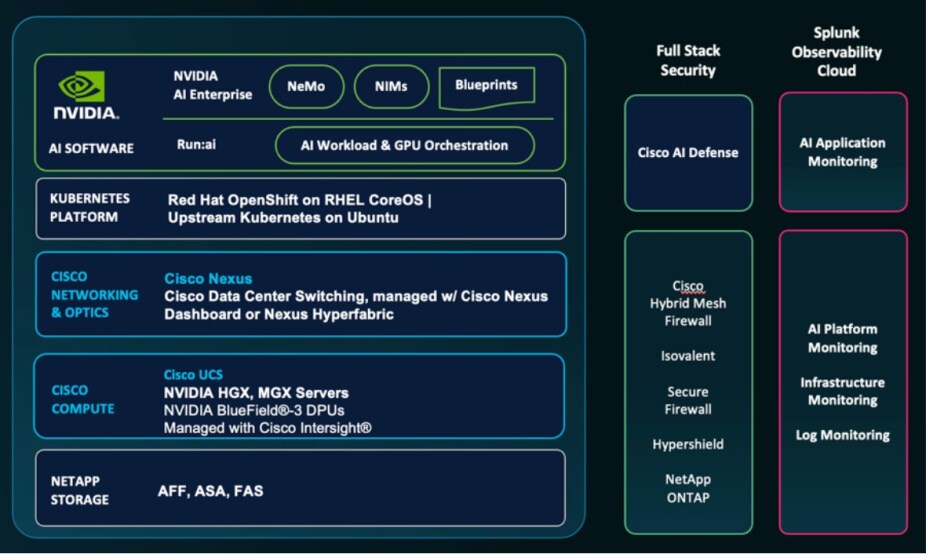The height and width of the screenshot is (554, 926).
Task: Click the AI Application Monitoring box
Action: pos(842,152)
